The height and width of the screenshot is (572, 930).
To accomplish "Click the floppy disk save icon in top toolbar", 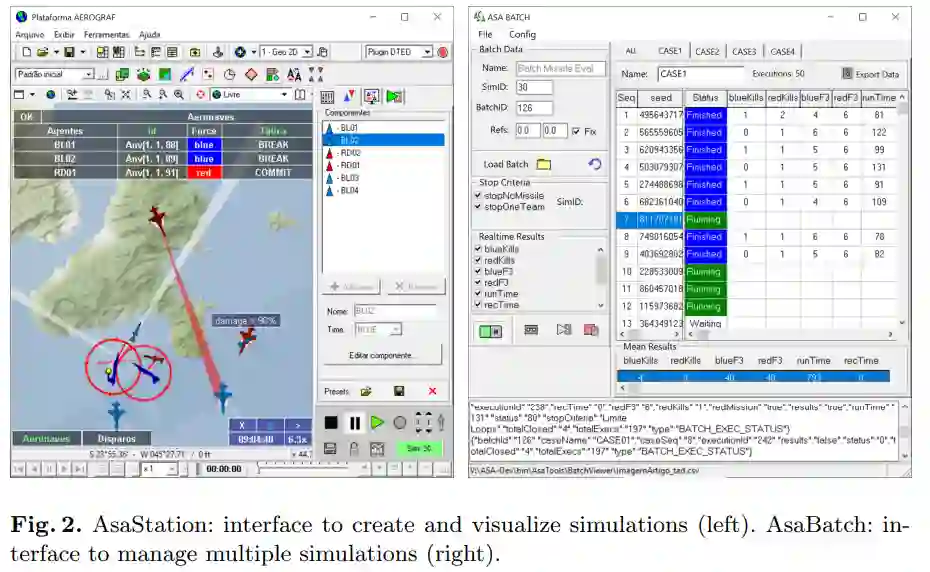I will click(69, 52).
